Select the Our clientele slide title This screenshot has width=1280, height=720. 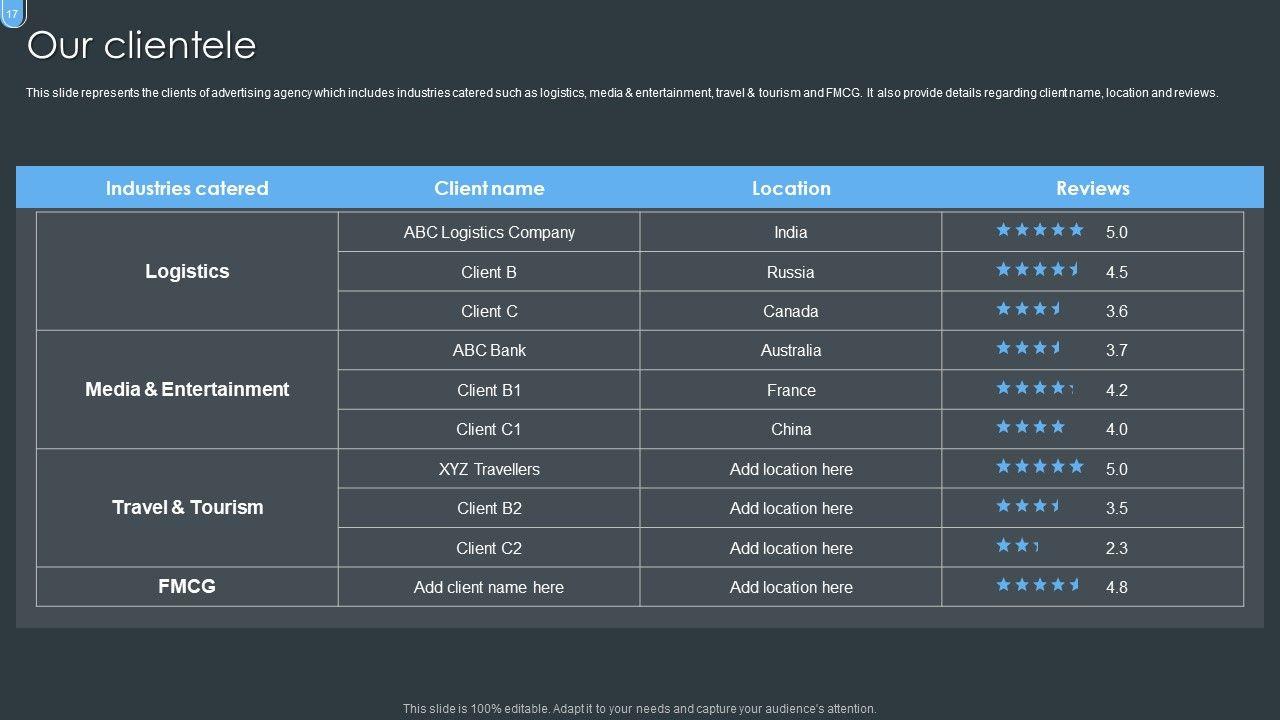141,46
